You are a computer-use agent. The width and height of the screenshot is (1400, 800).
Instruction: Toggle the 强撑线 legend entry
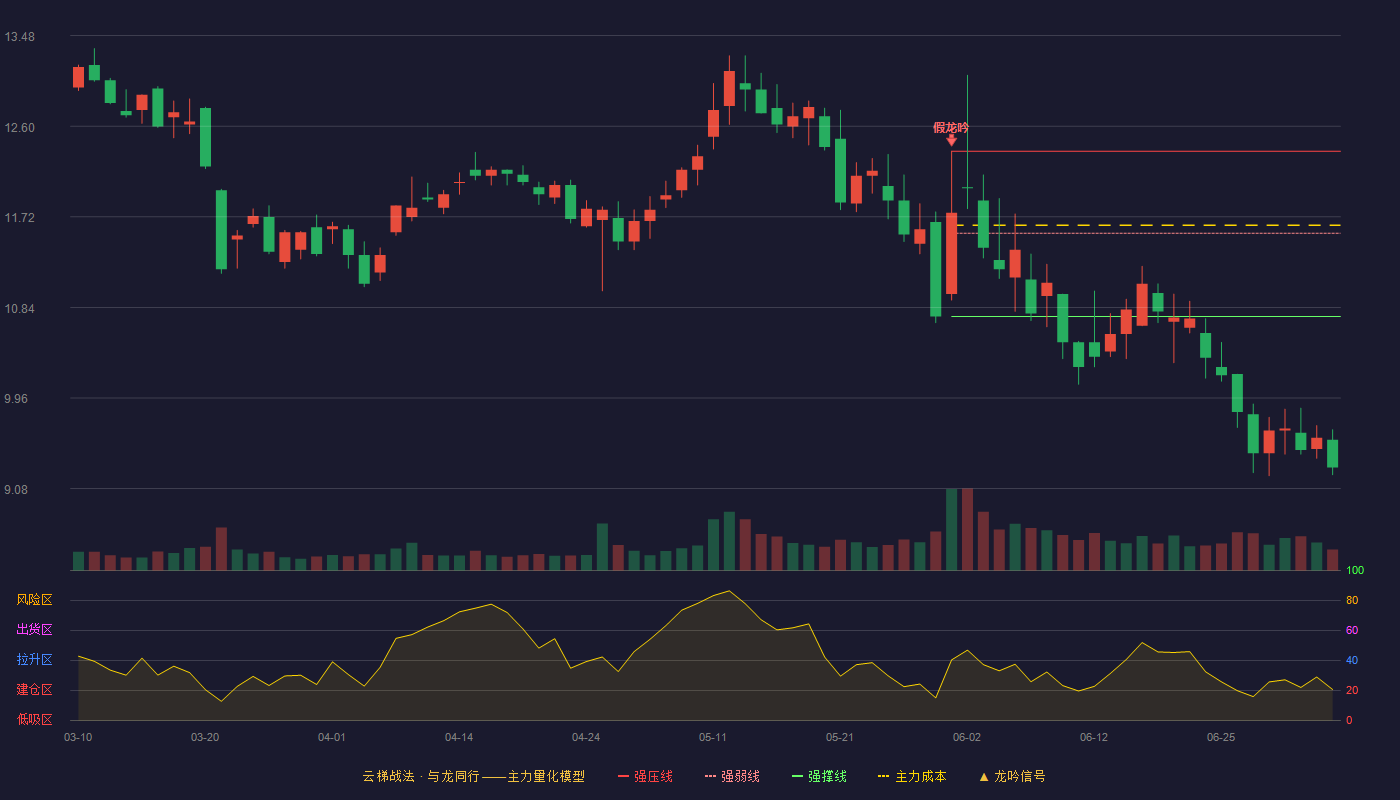pos(819,776)
